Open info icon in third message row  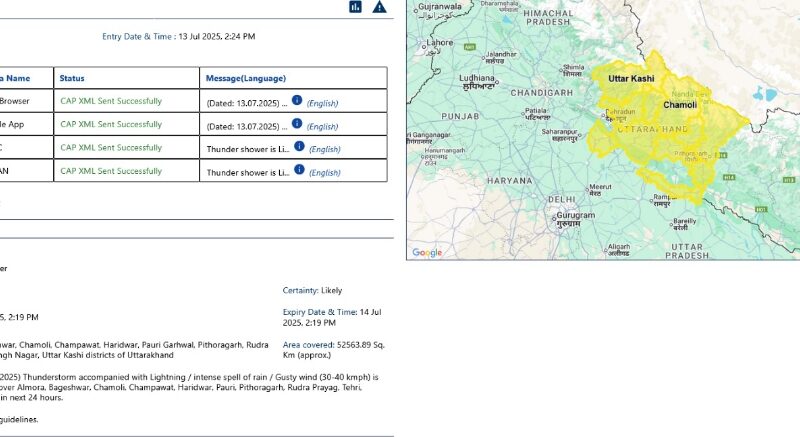coord(299,148)
